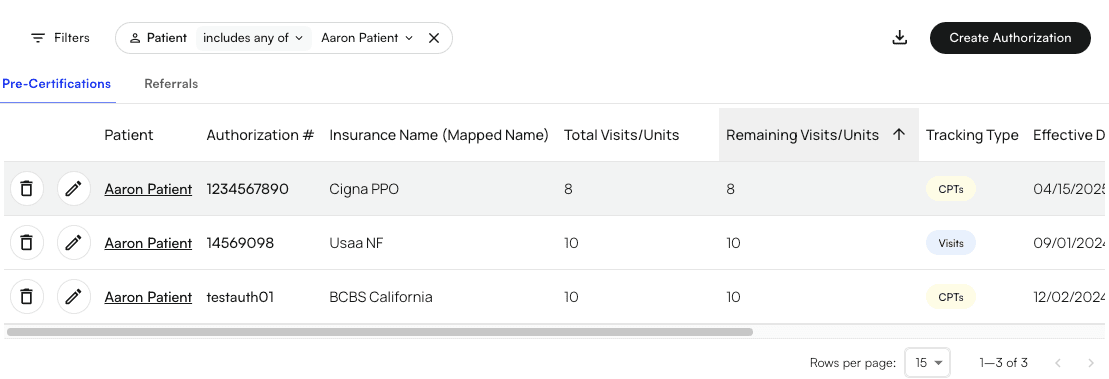This screenshot has width=1109, height=379.
Task: Delete the Cigna PPO authorization row
Action: tap(26, 189)
